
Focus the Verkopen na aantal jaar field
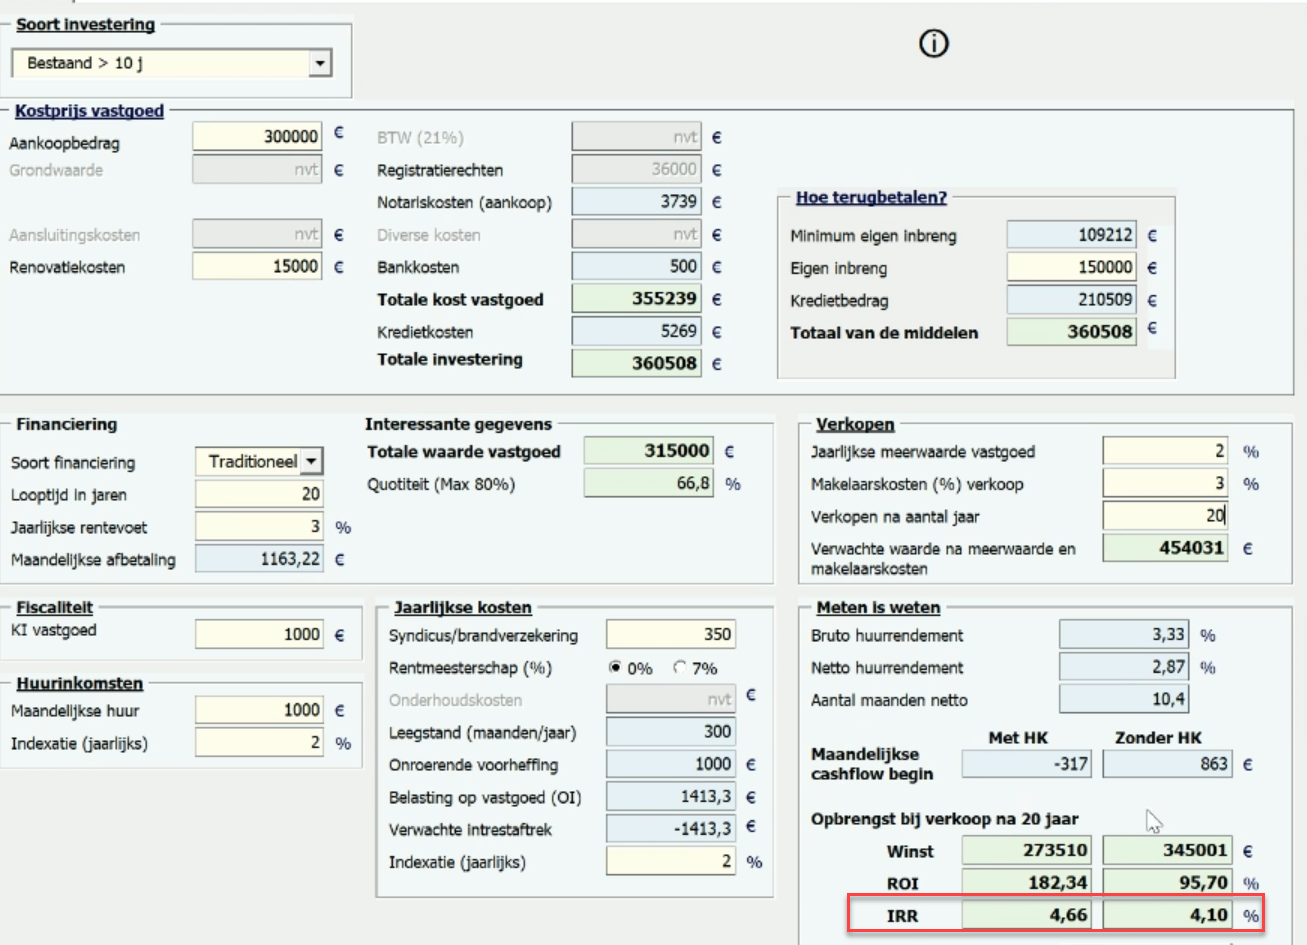(x=1165, y=516)
